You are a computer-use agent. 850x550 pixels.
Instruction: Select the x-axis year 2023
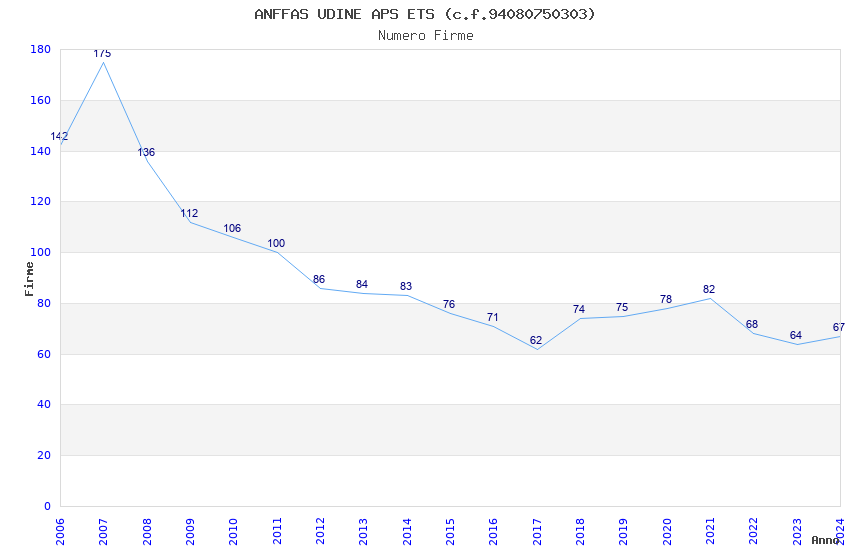coord(797,532)
